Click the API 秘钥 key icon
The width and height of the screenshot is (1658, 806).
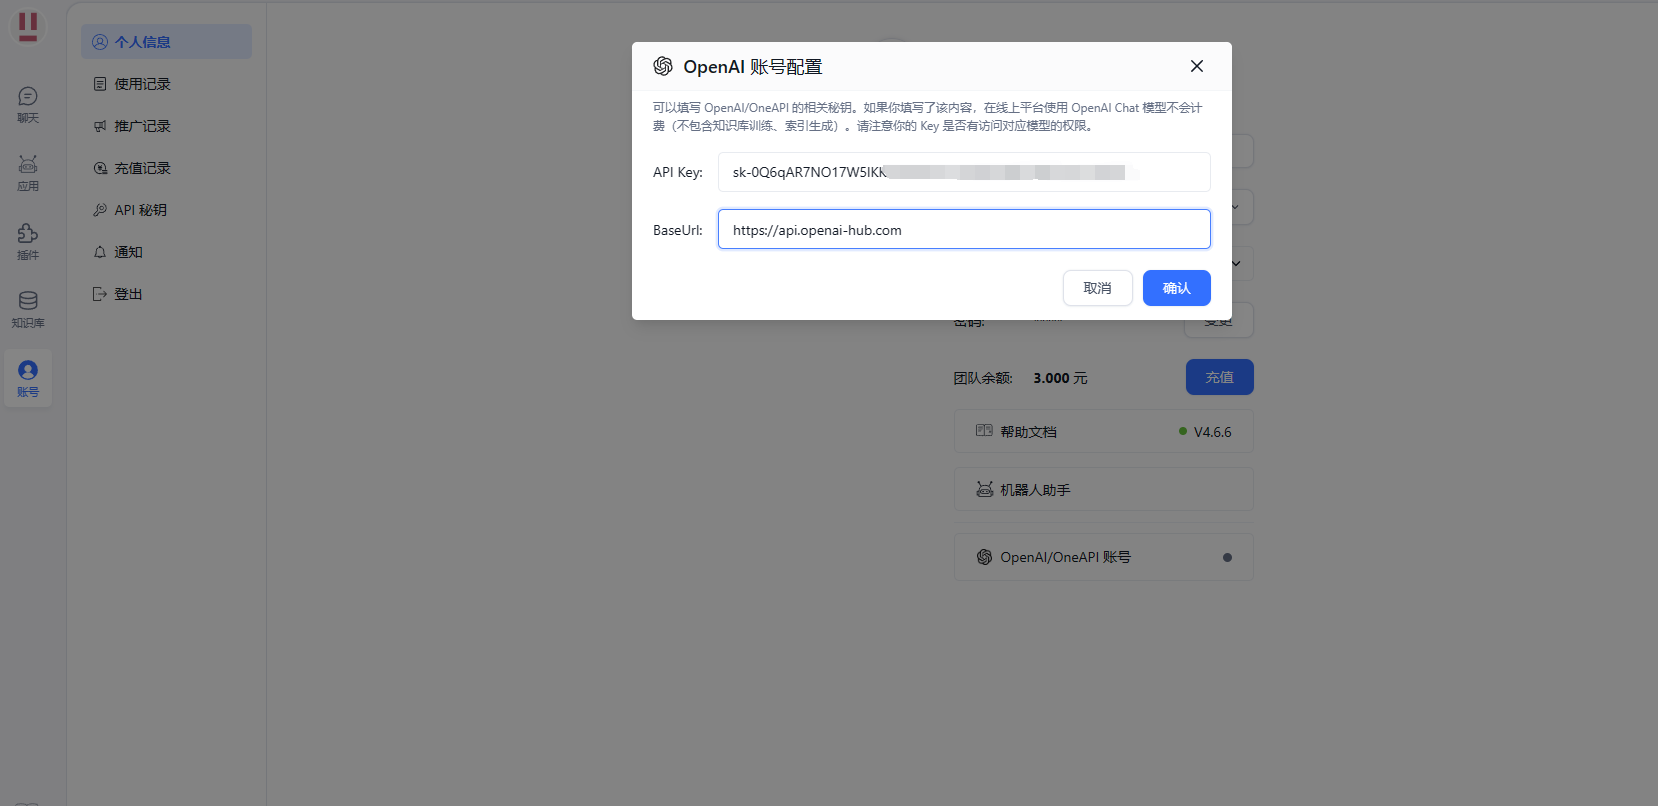[100, 210]
